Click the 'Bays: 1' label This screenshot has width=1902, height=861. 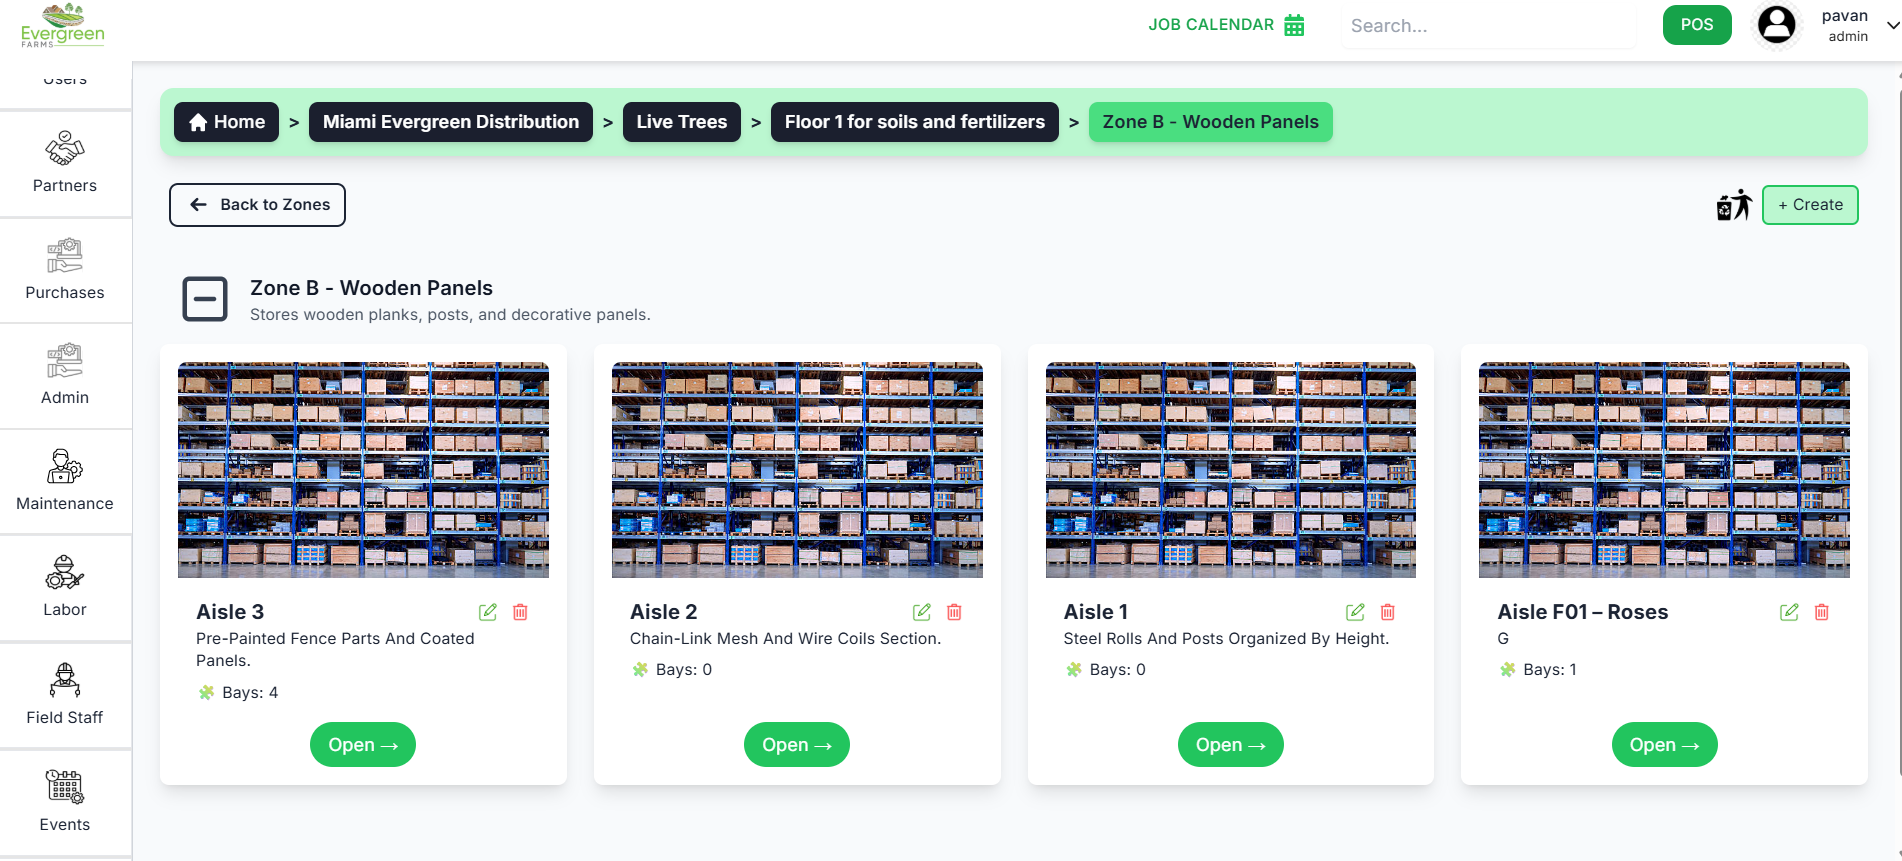(1550, 670)
